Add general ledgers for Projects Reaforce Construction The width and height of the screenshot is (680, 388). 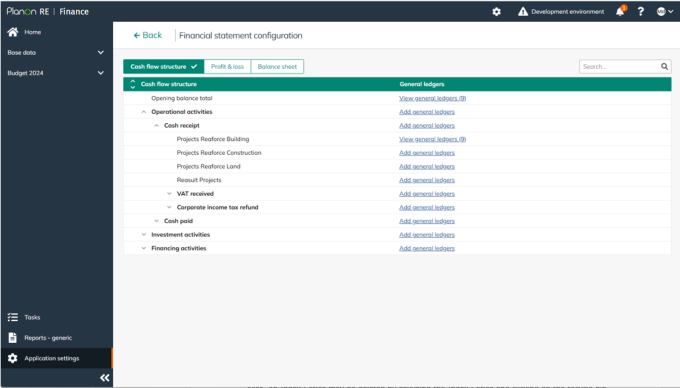[427, 153]
